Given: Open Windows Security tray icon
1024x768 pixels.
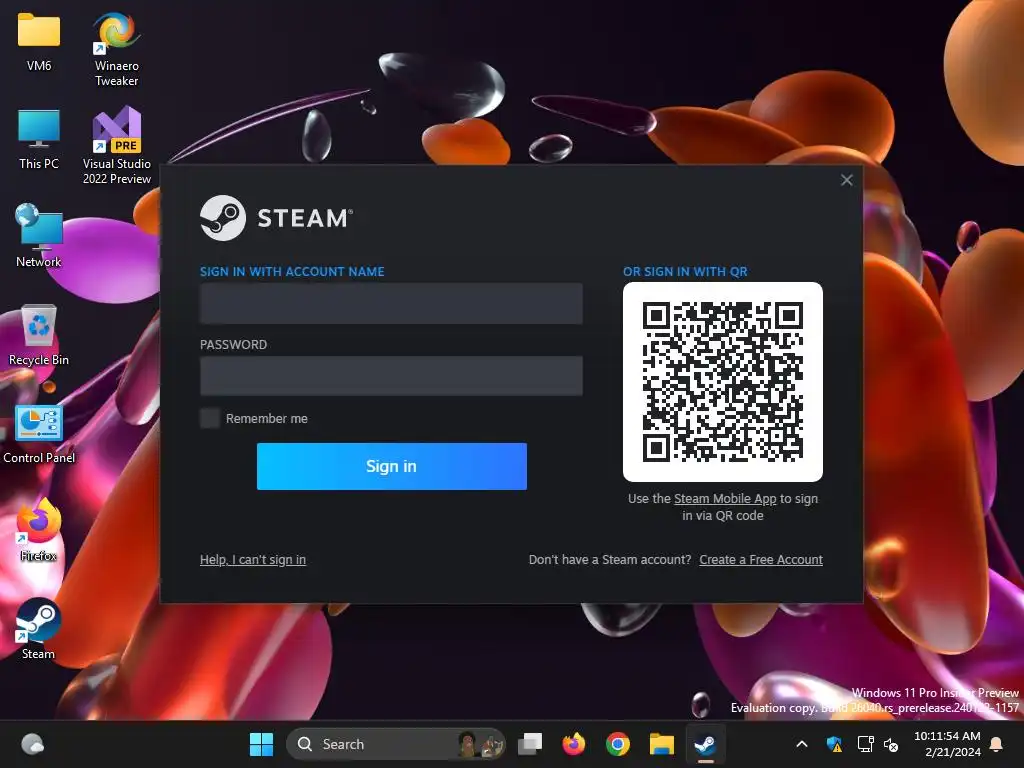Looking at the screenshot, I should tap(835, 744).
